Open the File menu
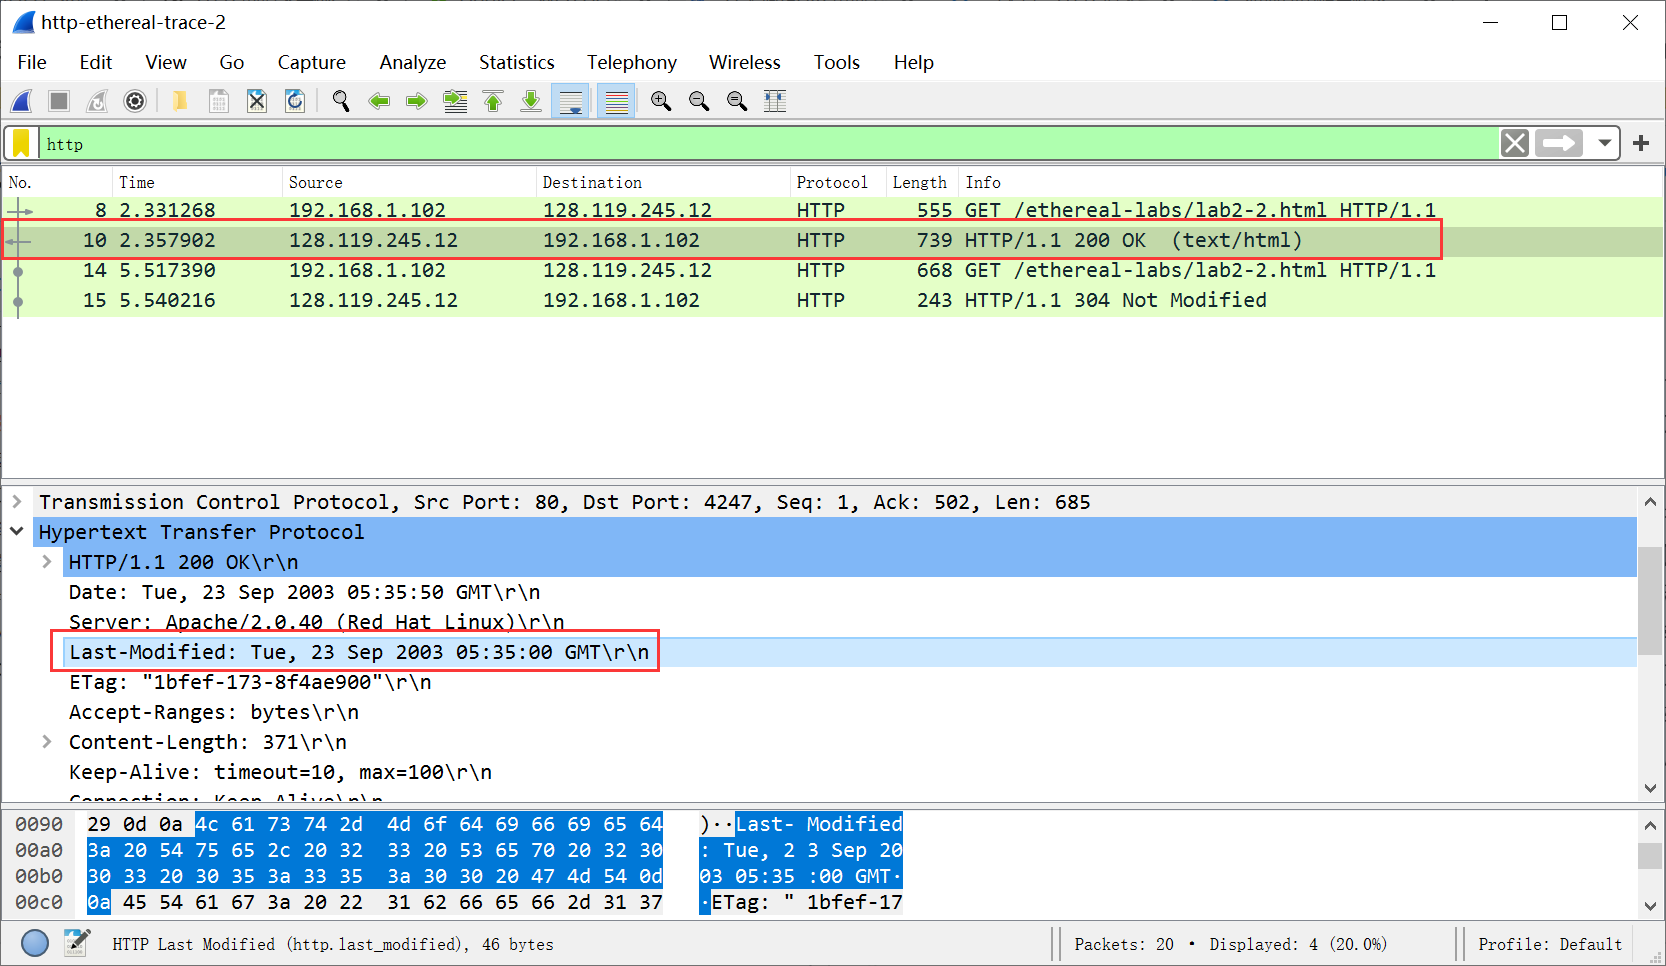The height and width of the screenshot is (966, 1666). click(x=32, y=62)
